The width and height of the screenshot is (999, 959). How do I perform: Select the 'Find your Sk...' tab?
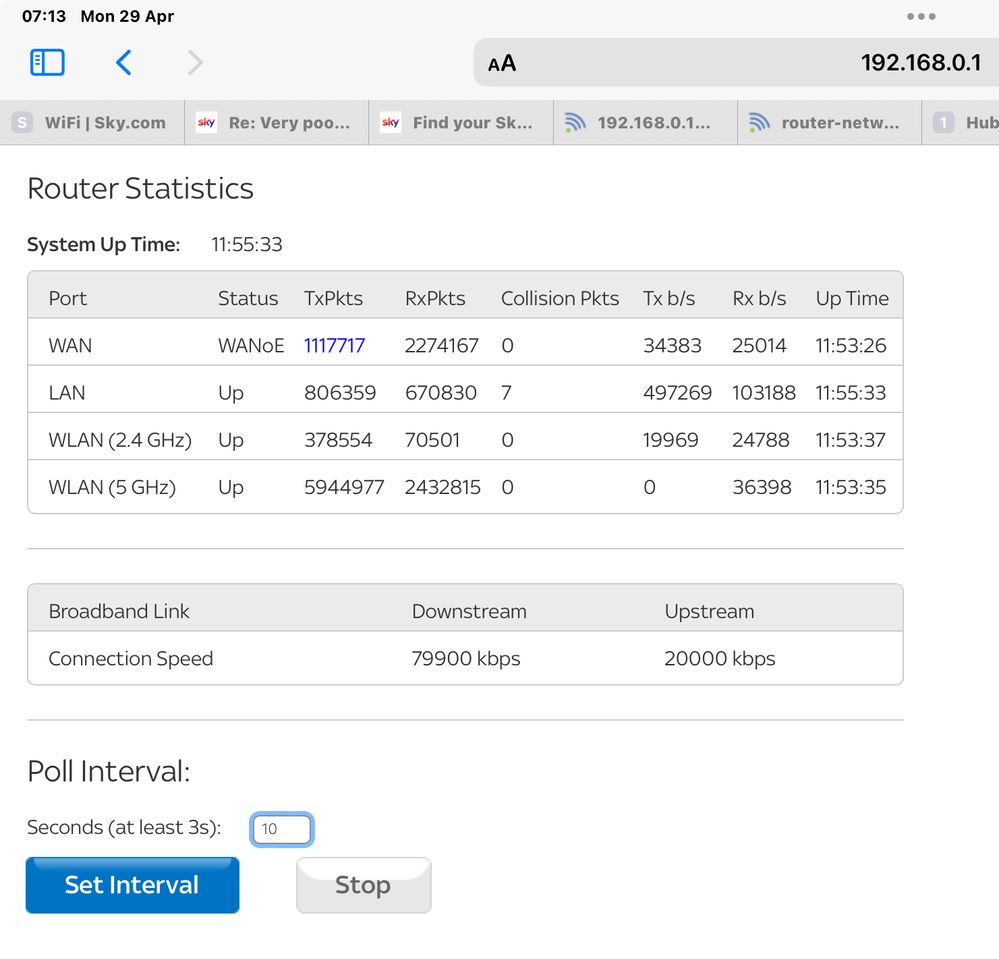tap(460, 123)
